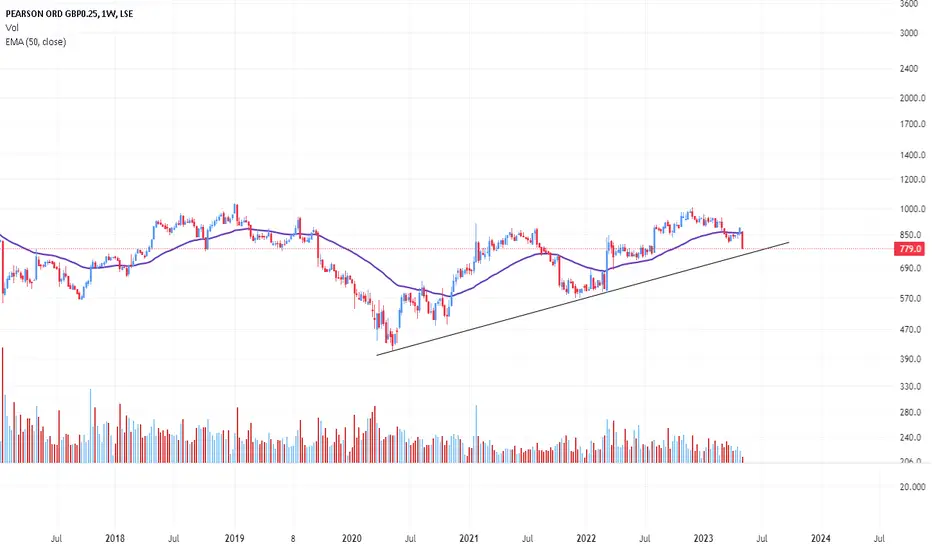The image size is (932, 550).
Task: Select the black ascending trendline
Action: point(582,298)
